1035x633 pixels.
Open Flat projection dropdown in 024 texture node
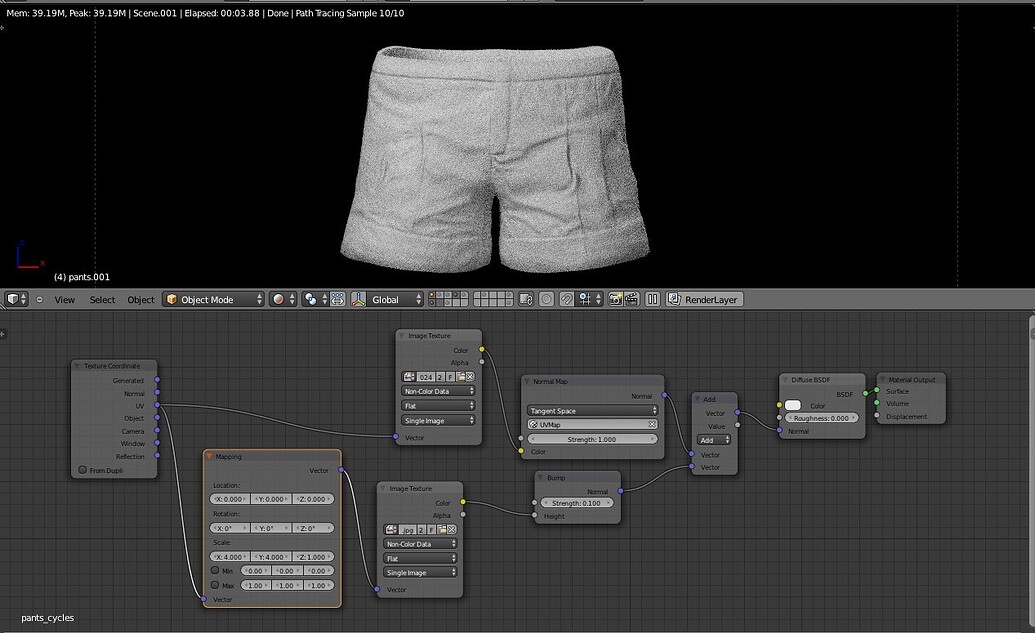[438, 406]
